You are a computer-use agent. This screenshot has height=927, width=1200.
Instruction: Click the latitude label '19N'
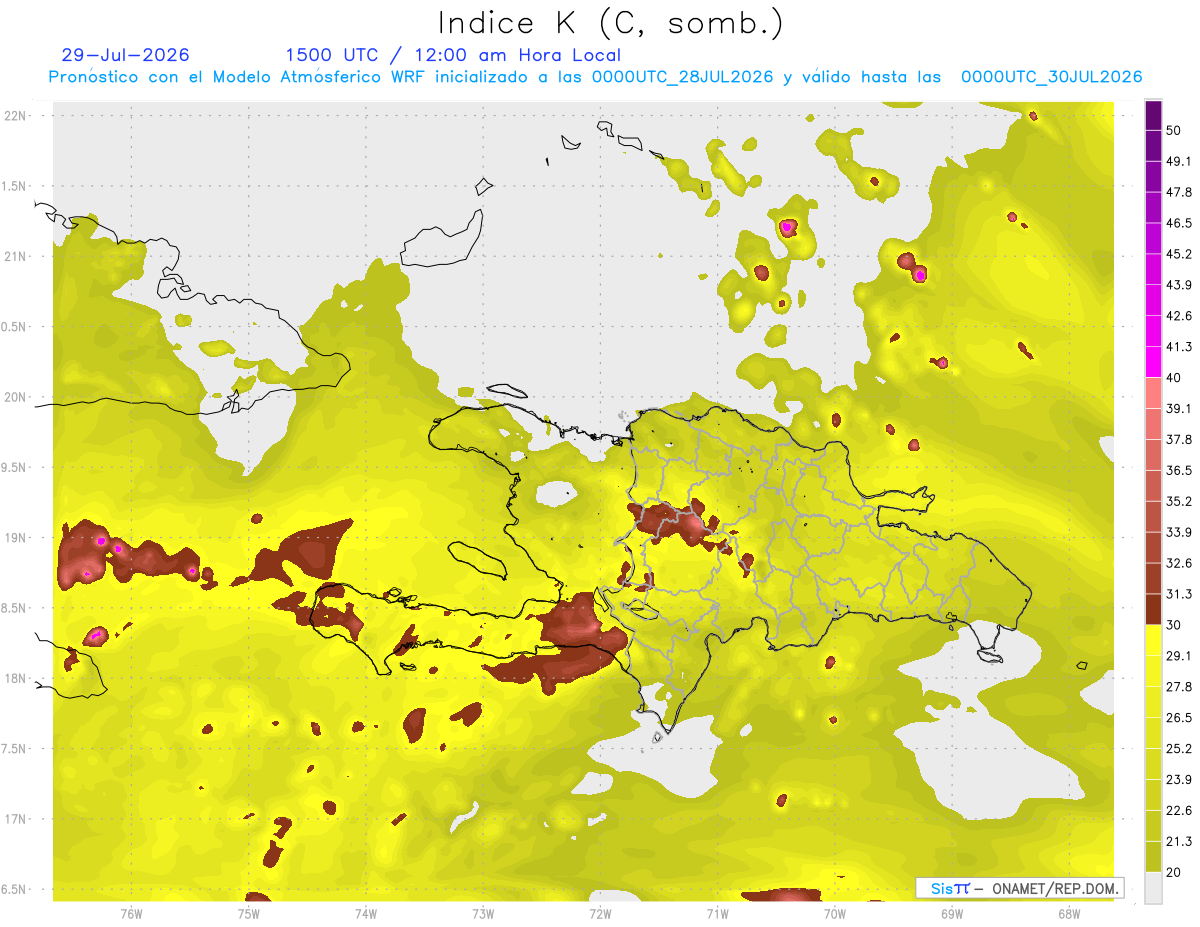(x=14, y=538)
